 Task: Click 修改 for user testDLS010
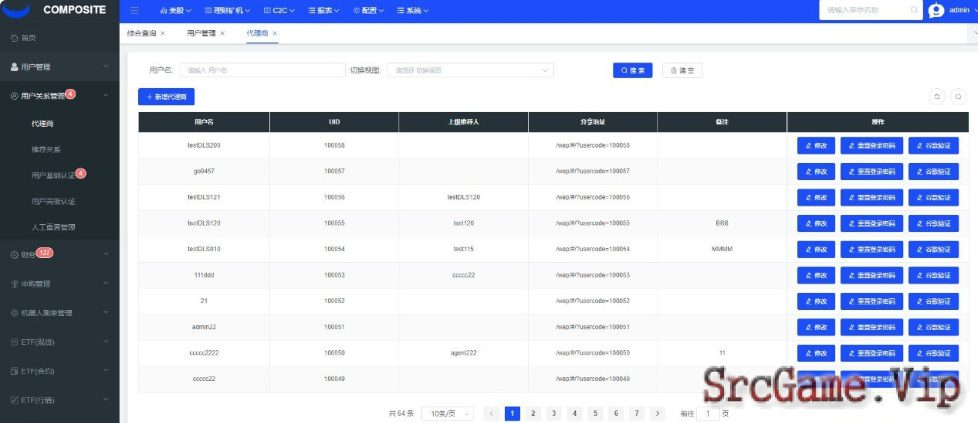pyautogui.click(x=816, y=249)
